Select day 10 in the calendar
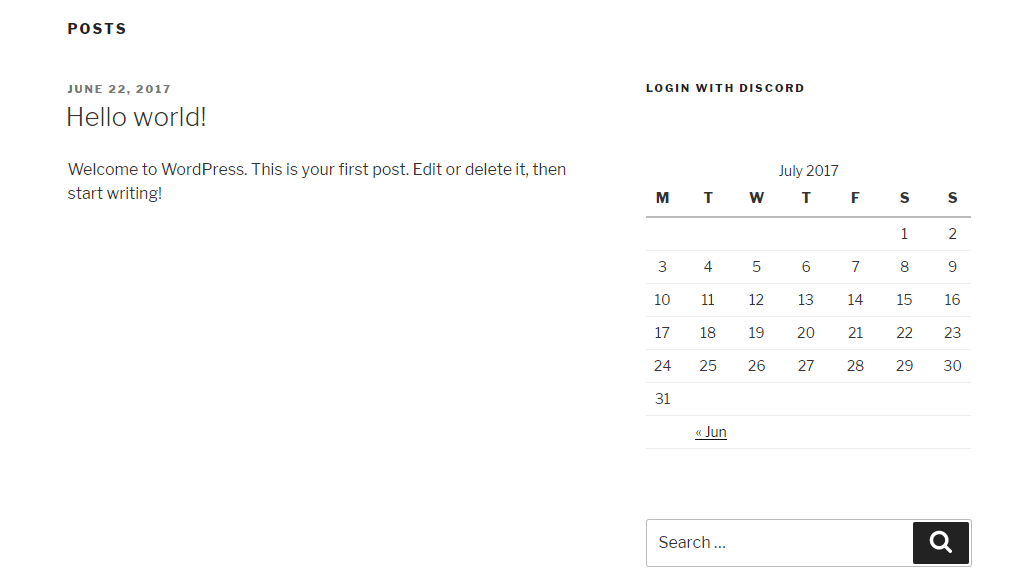1030x587 pixels. pos(662,300)
